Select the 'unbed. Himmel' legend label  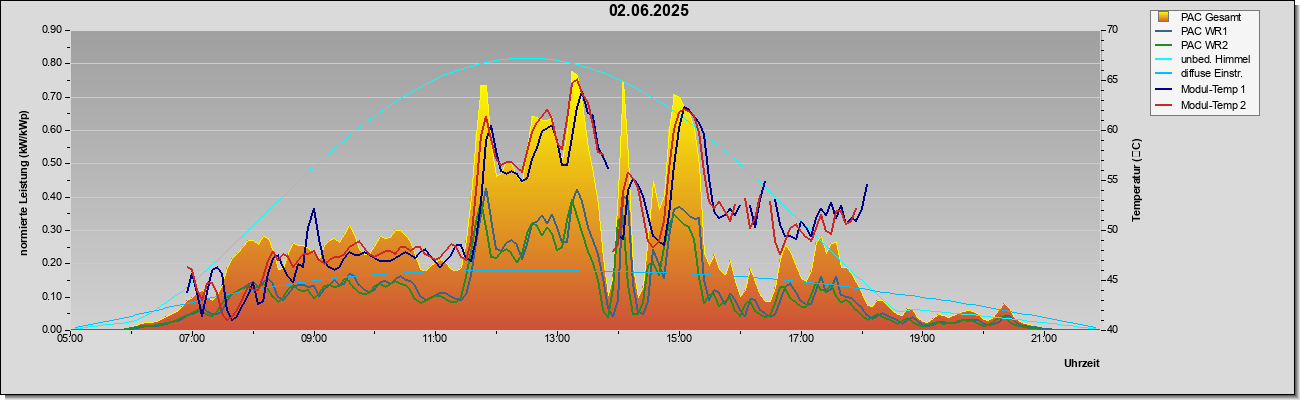[1215, 61]
